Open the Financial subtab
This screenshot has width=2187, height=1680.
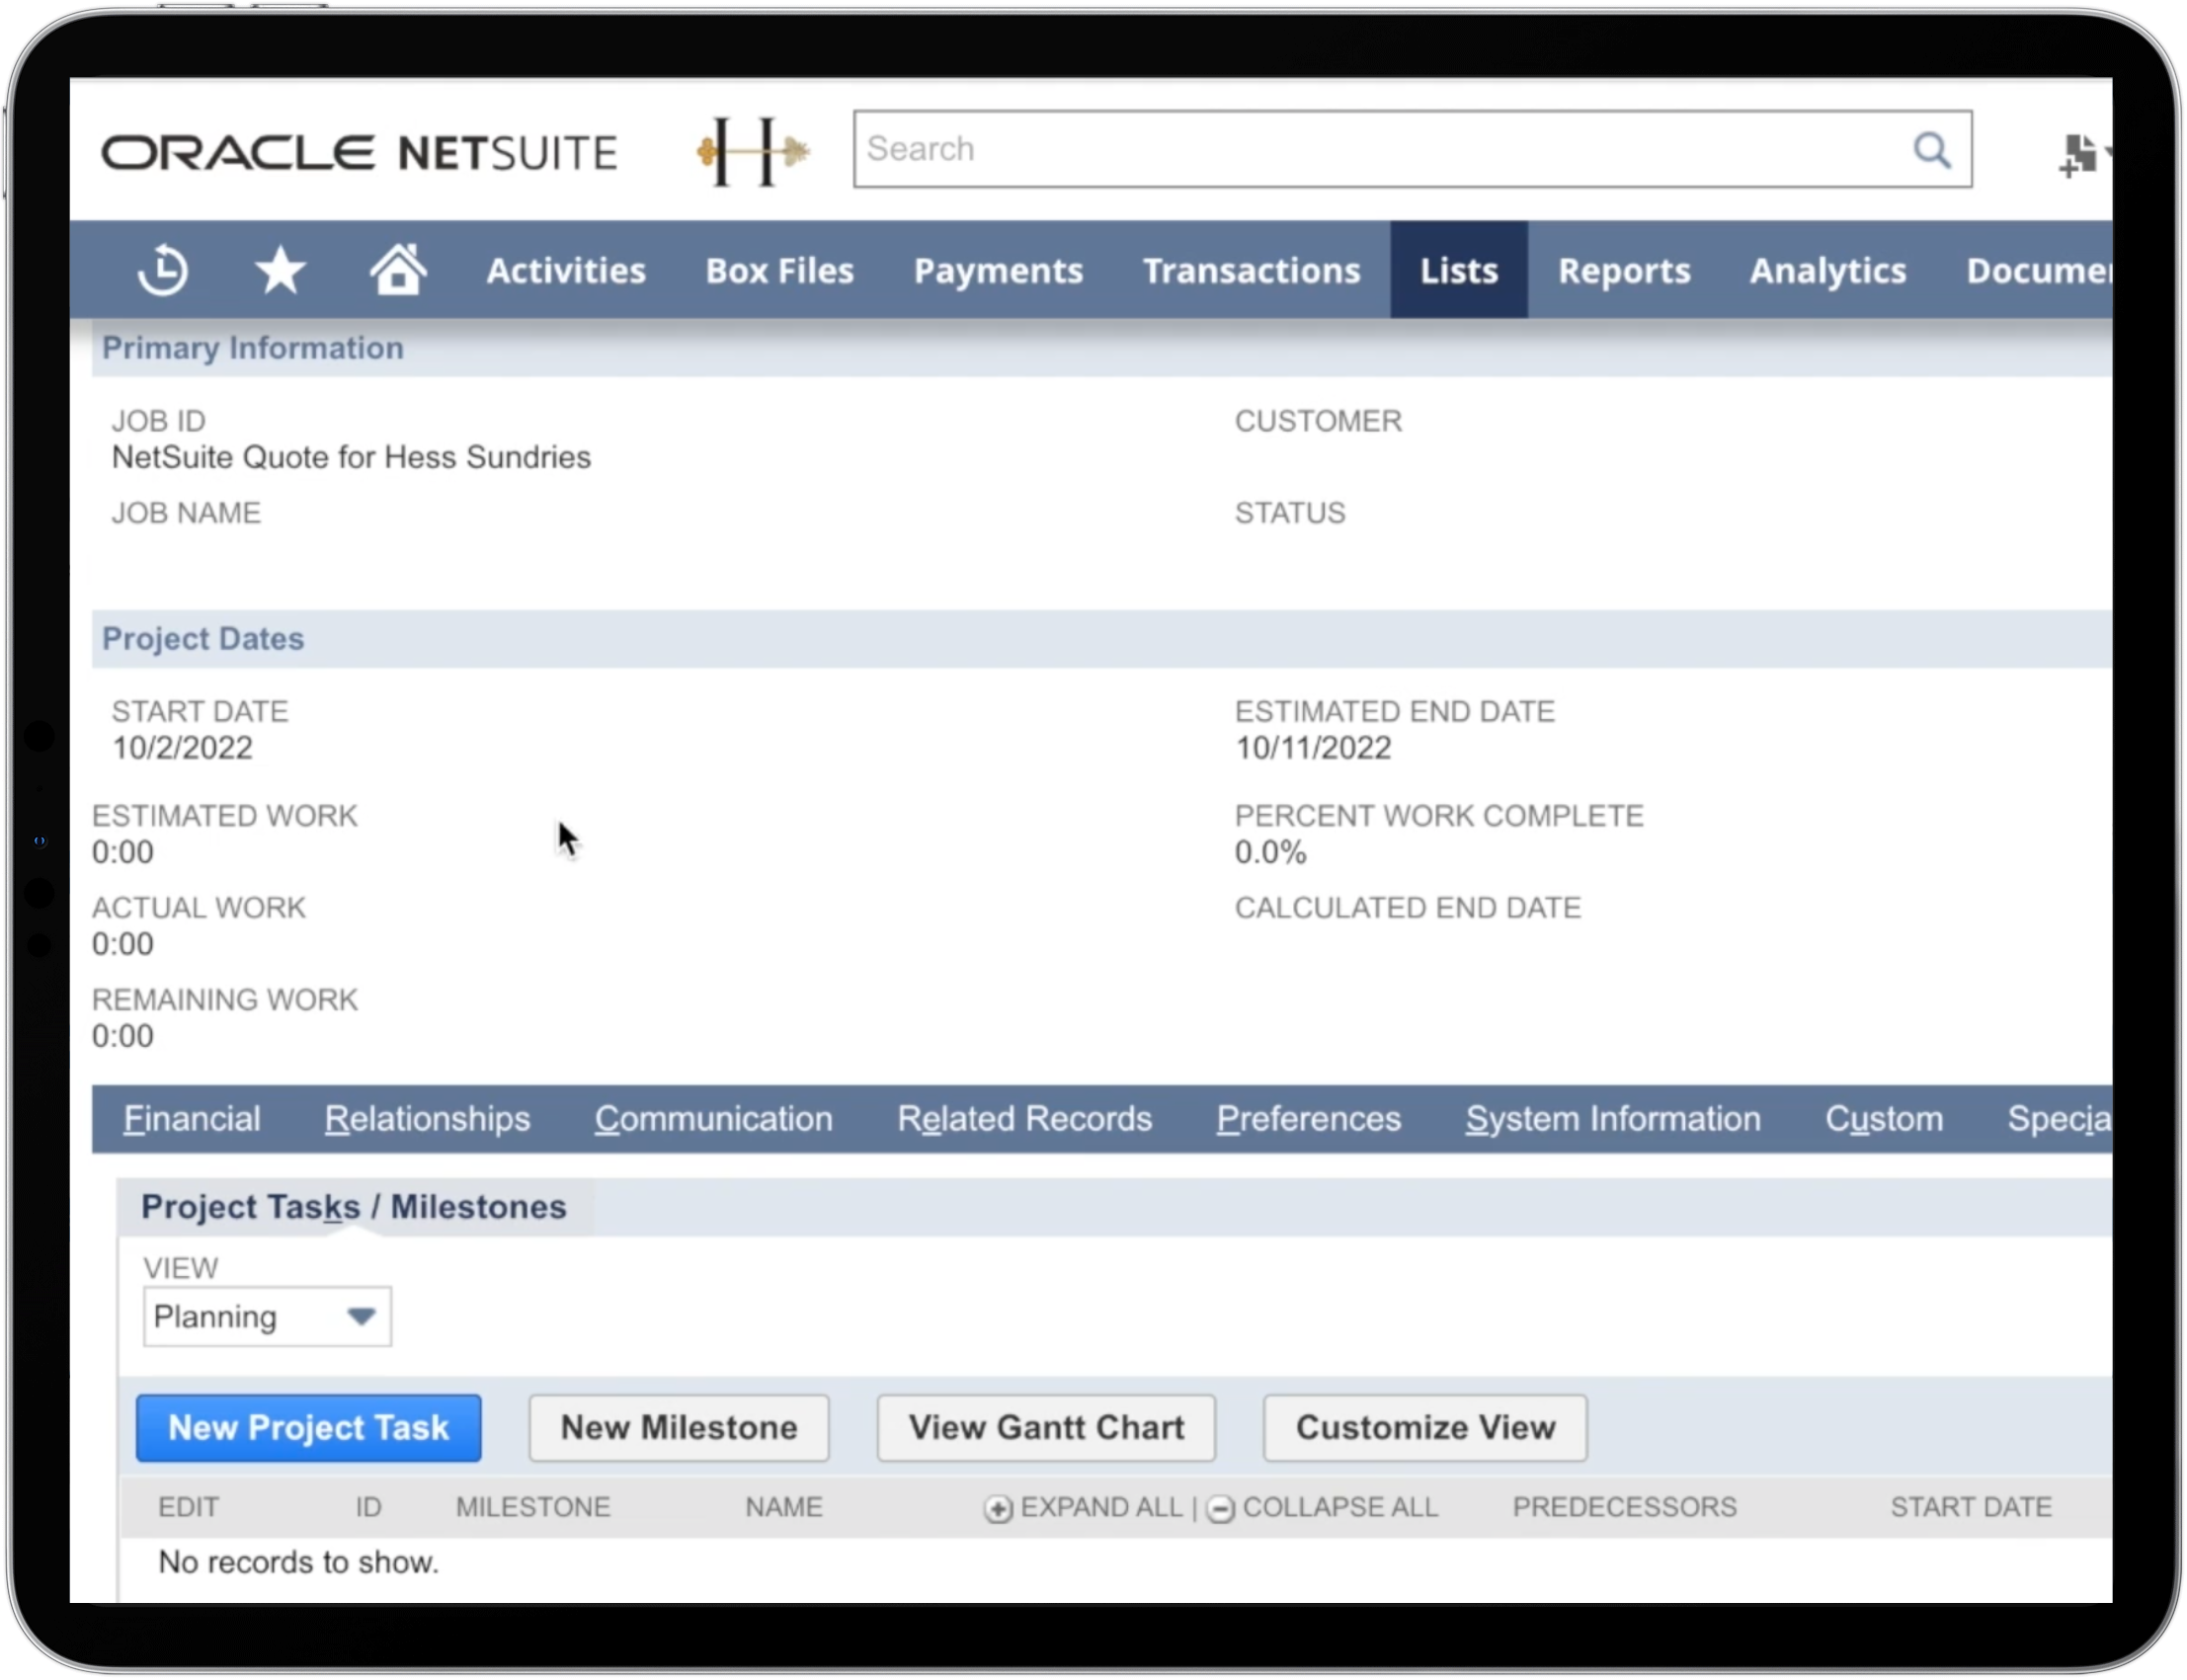coord(193,1118)
